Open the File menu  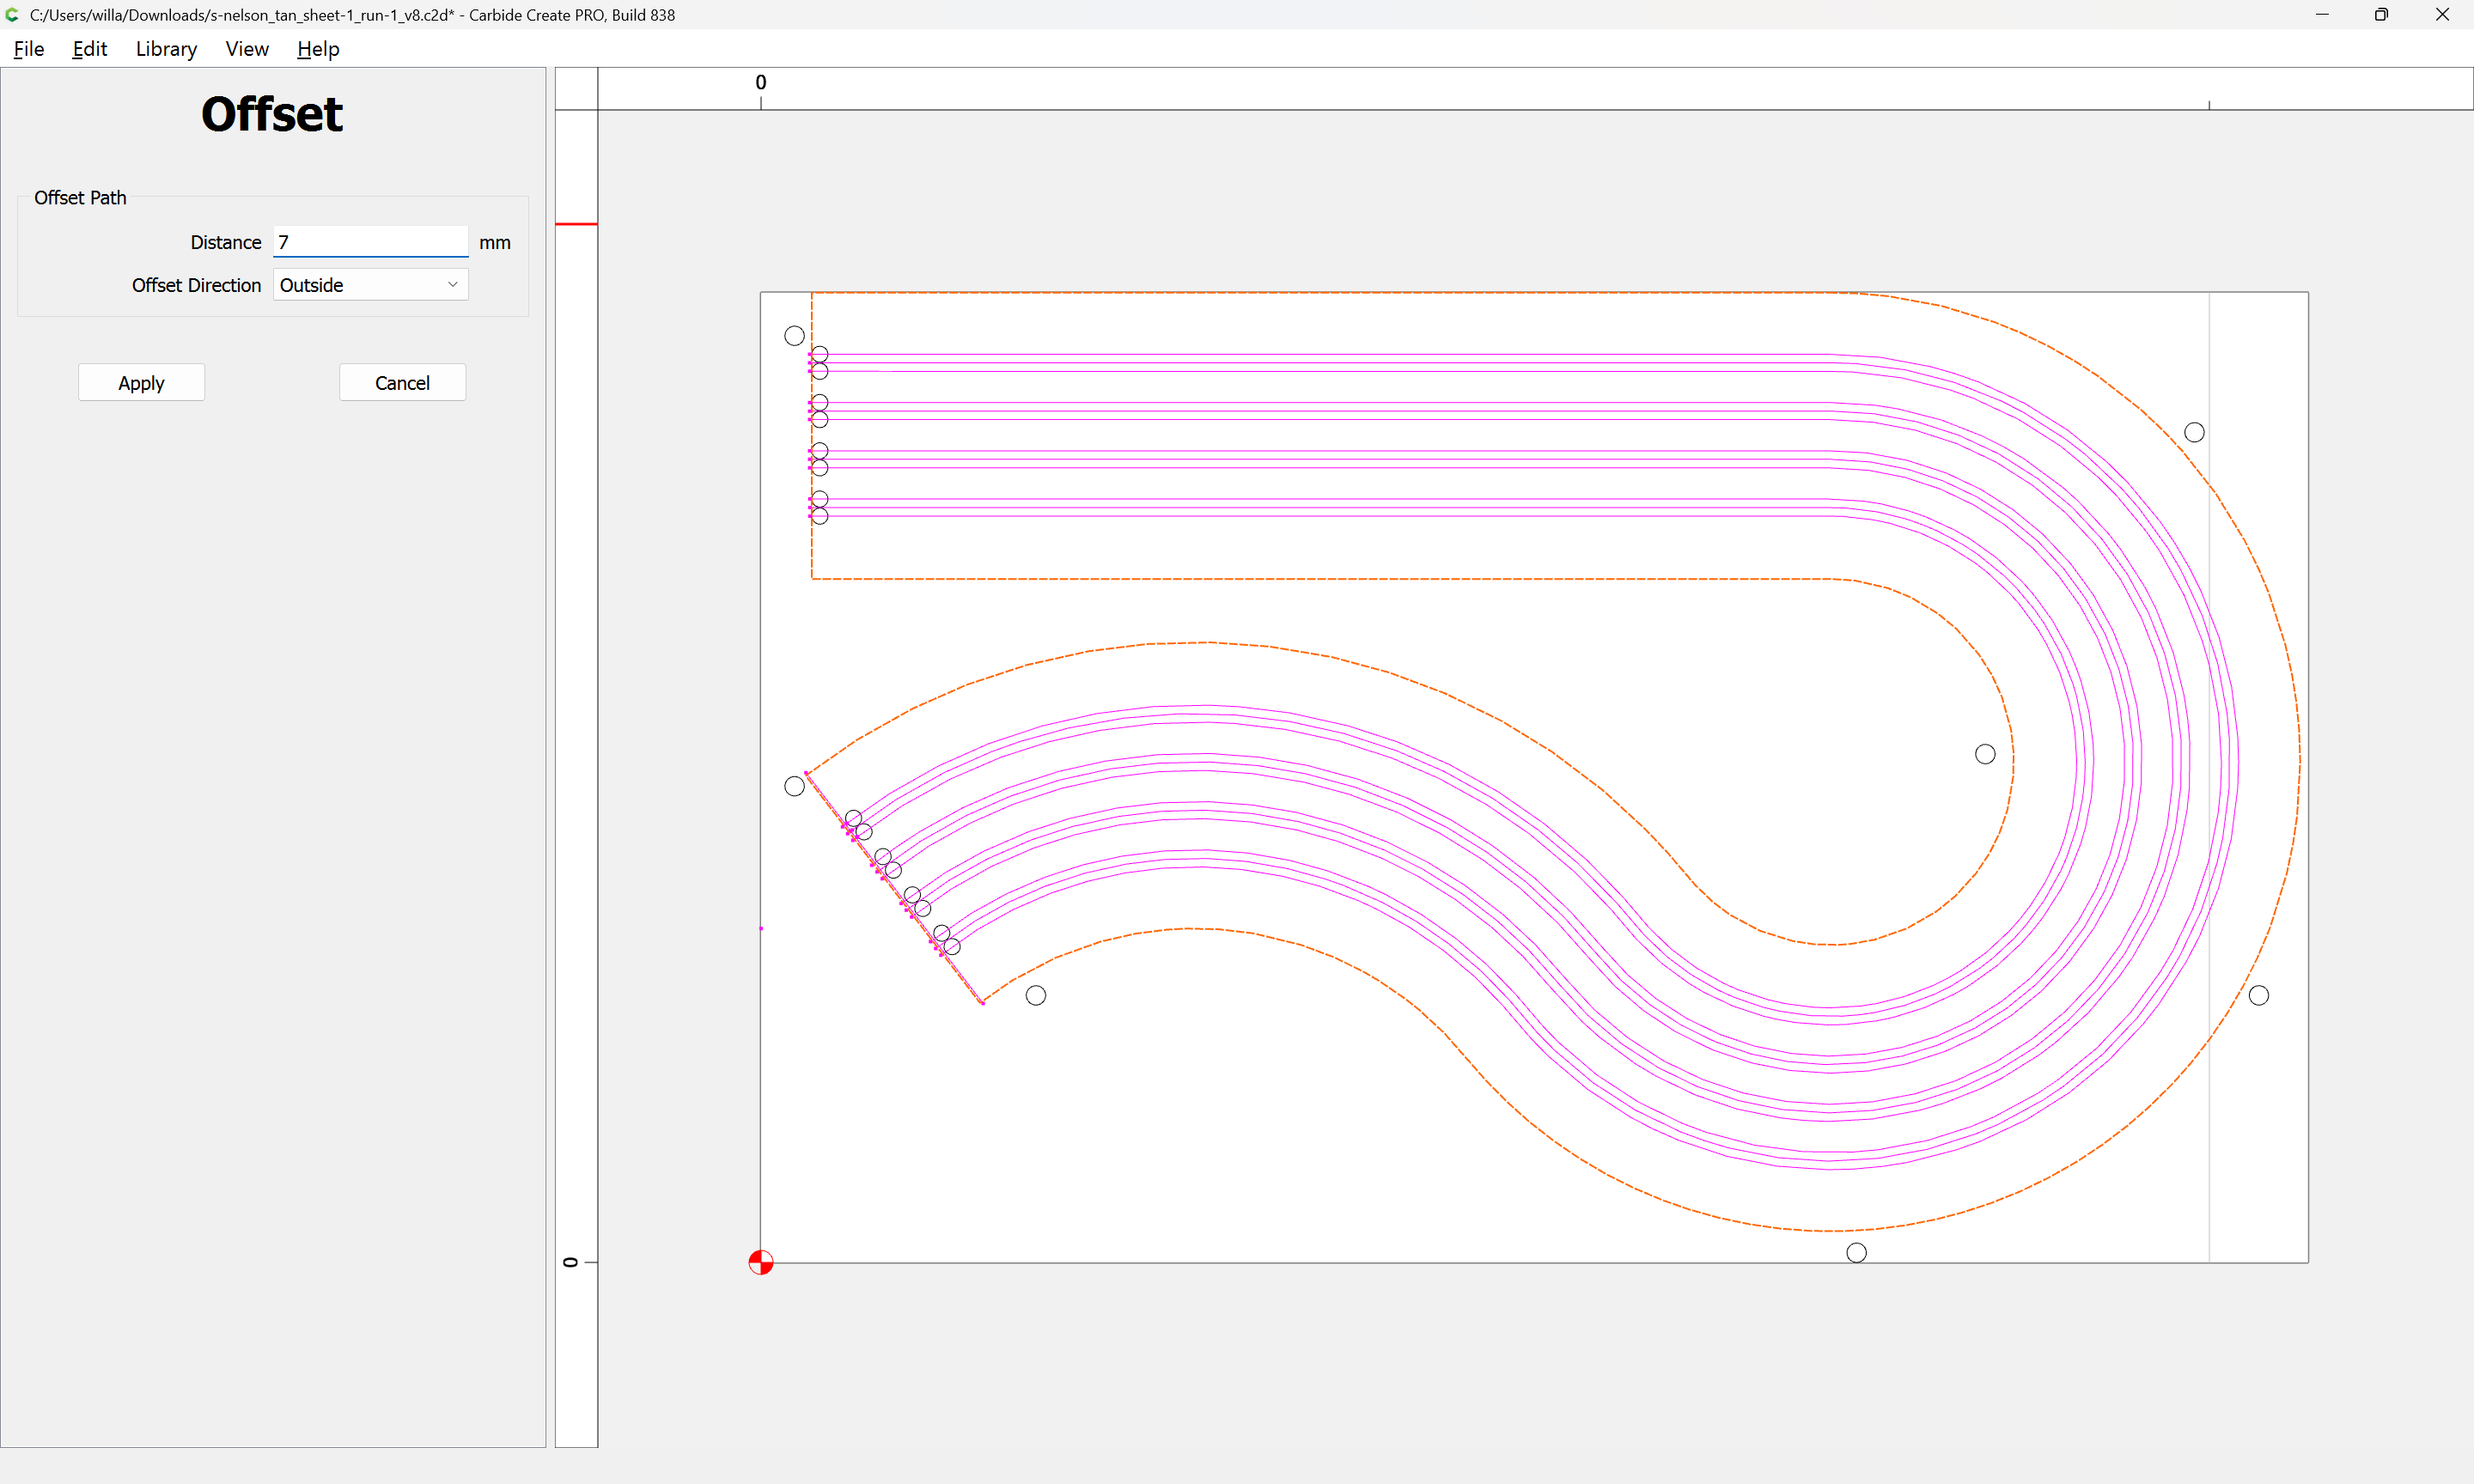coord(29,49)
